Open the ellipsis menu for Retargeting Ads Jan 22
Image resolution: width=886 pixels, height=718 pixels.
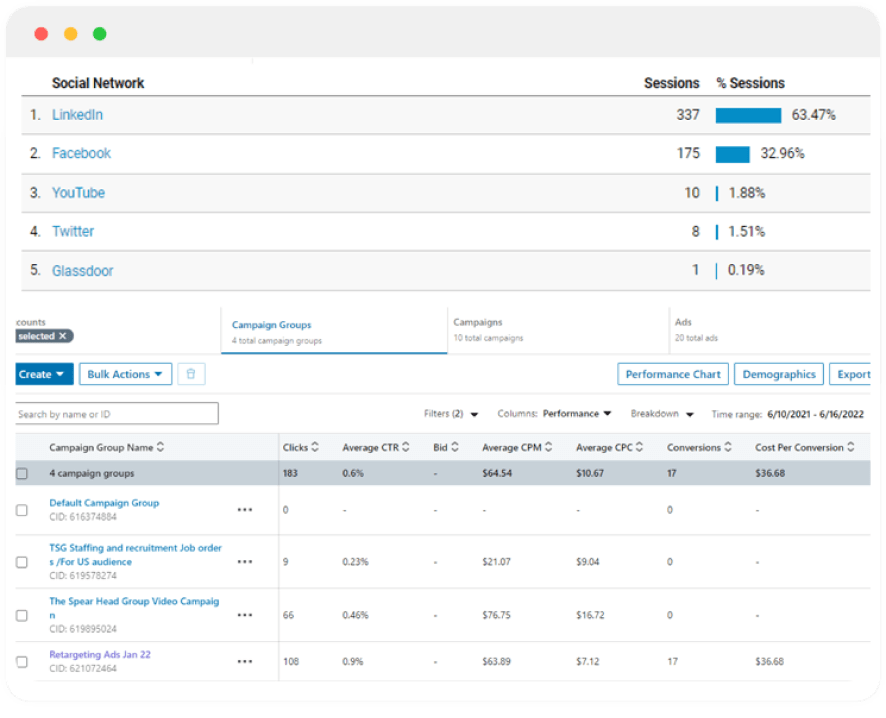coord(245,661)
